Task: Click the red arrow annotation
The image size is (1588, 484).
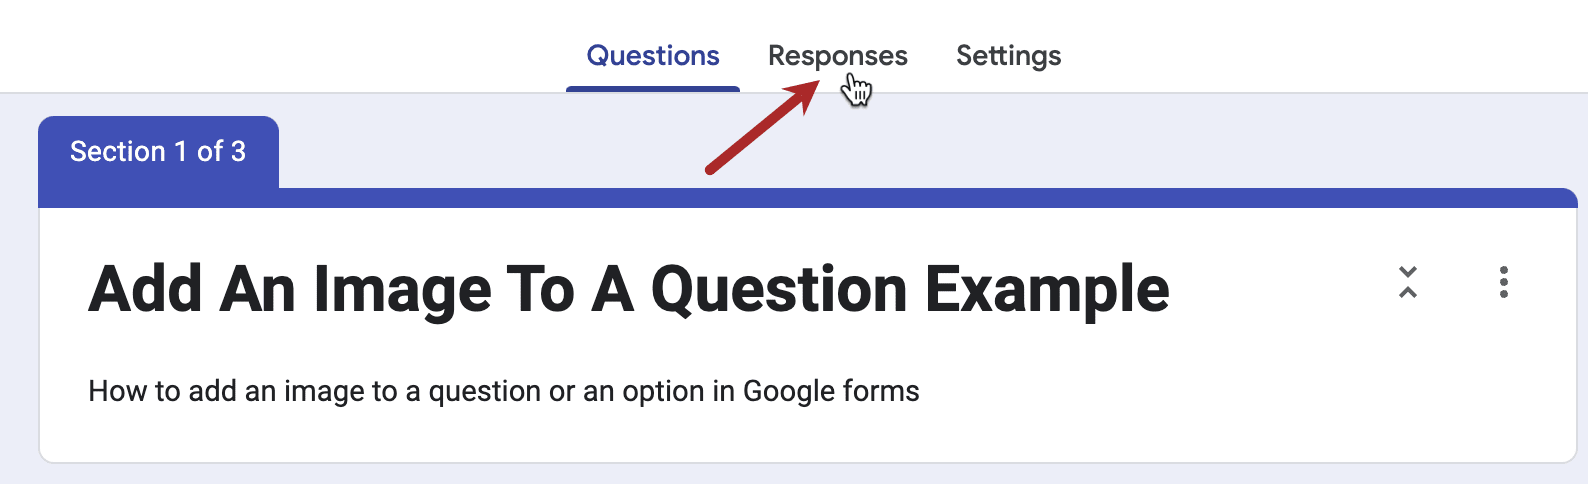Action: (x=762, y=128)
